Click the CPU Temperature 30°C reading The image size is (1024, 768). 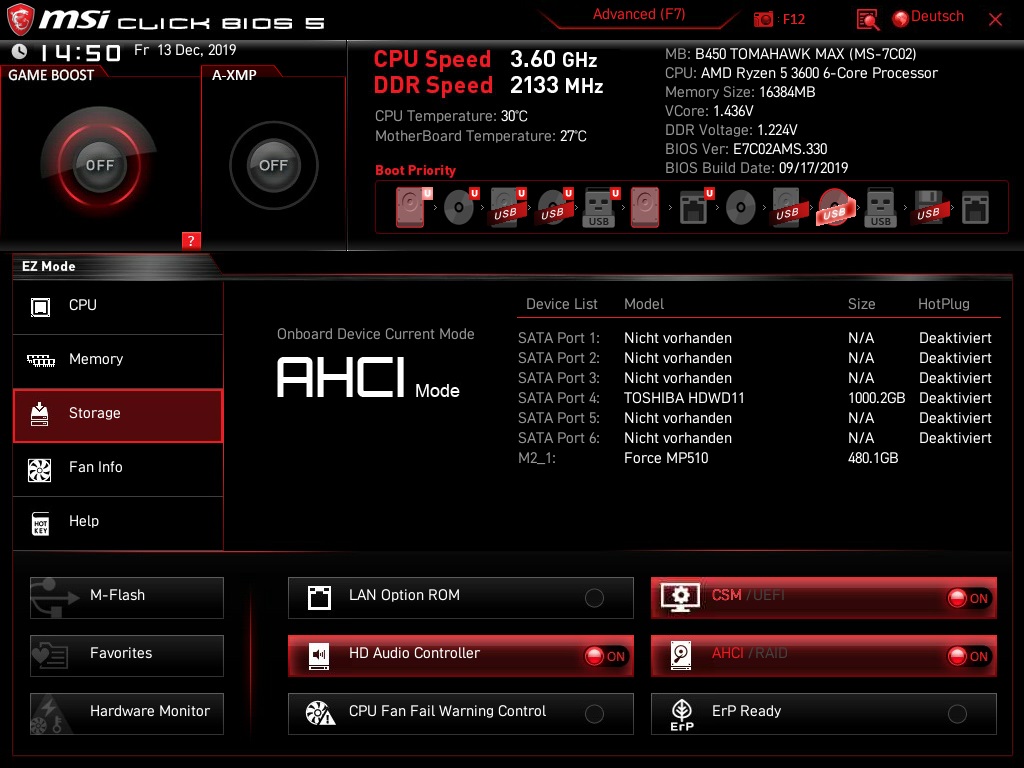pyautogui.click(x=451, y=116)
